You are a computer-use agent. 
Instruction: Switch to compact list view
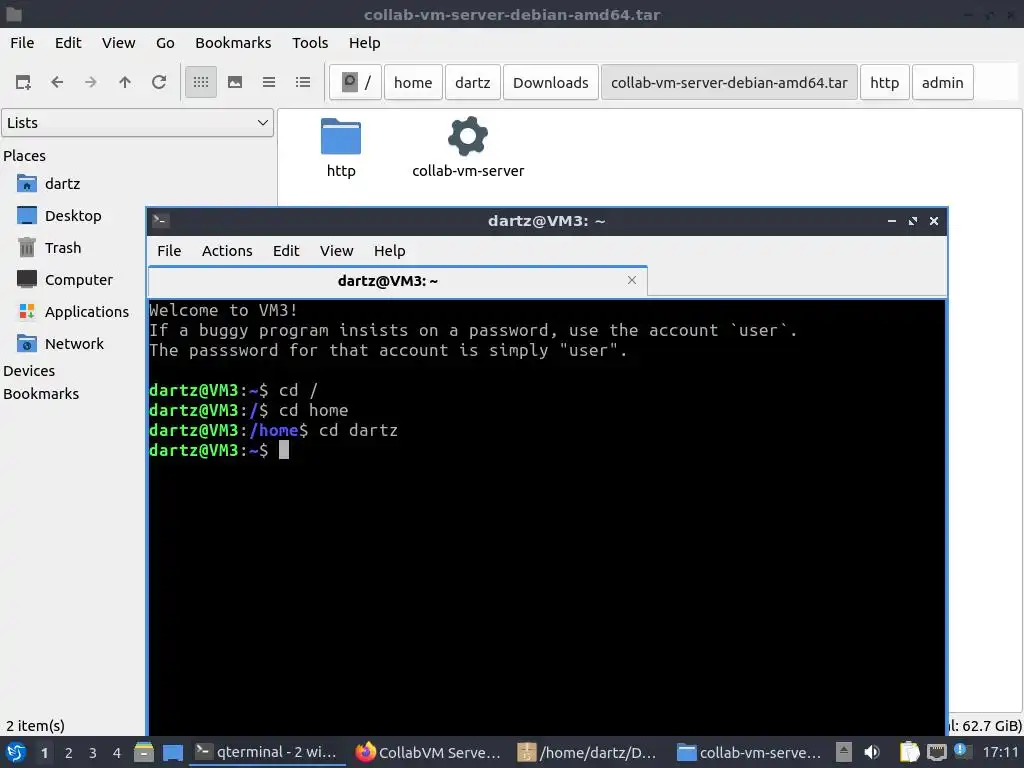tap(269, 82)
